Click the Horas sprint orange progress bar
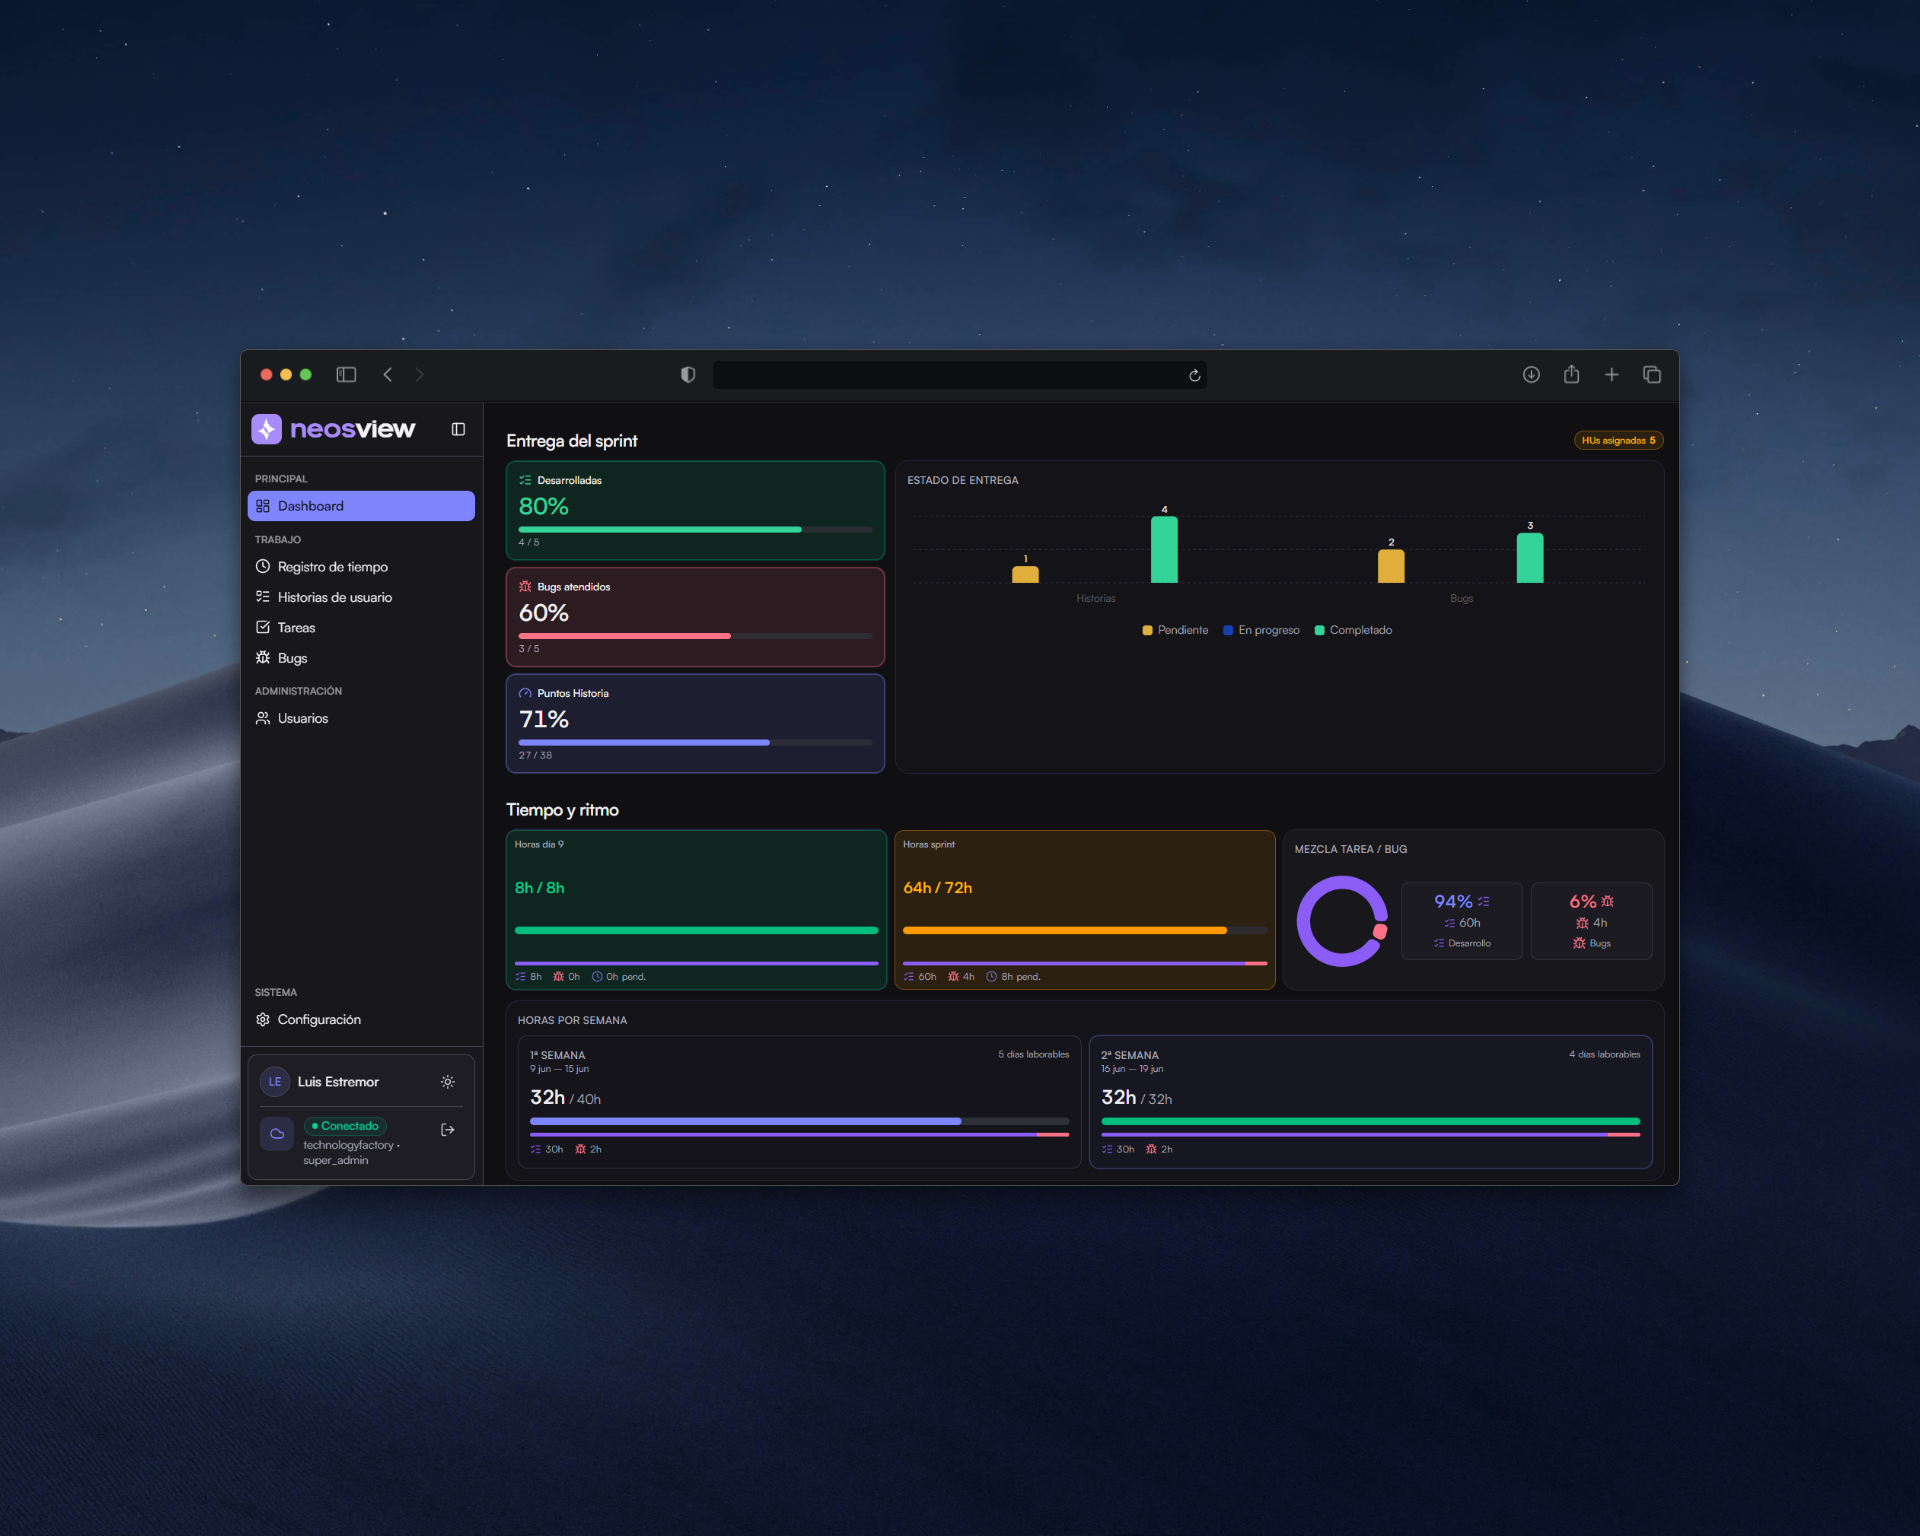The height and width of the screenshot is (1536, 1920). [x=1085, y=931]
